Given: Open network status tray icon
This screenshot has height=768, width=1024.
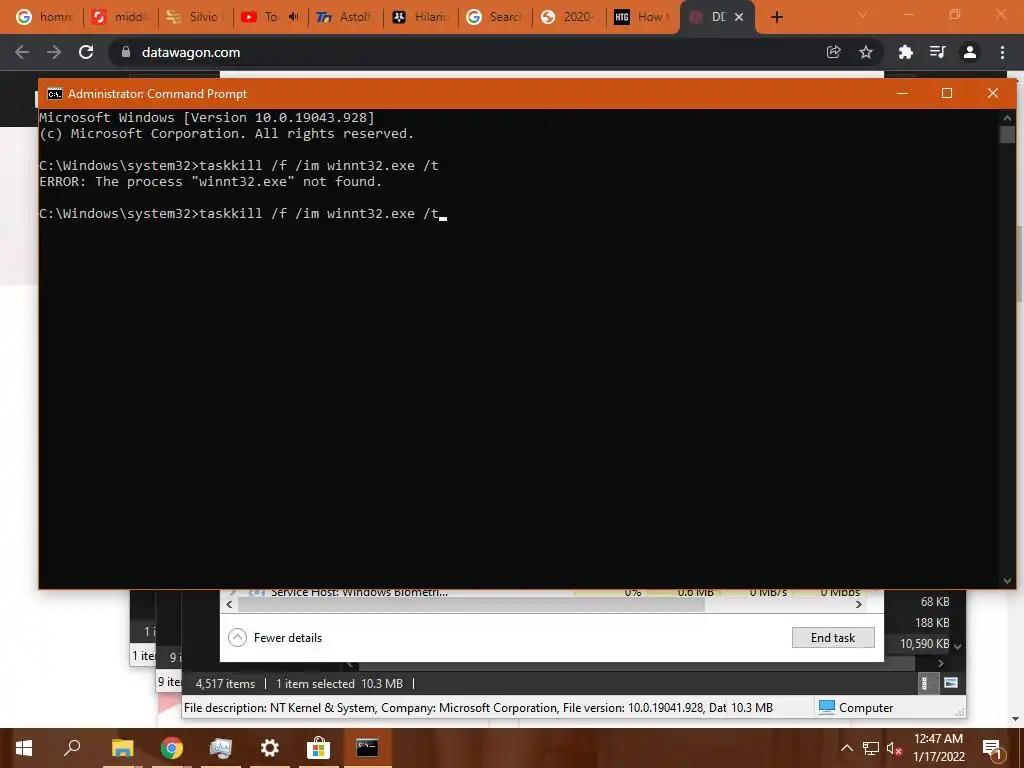Looking at the screenshot, I should [871, 748].
